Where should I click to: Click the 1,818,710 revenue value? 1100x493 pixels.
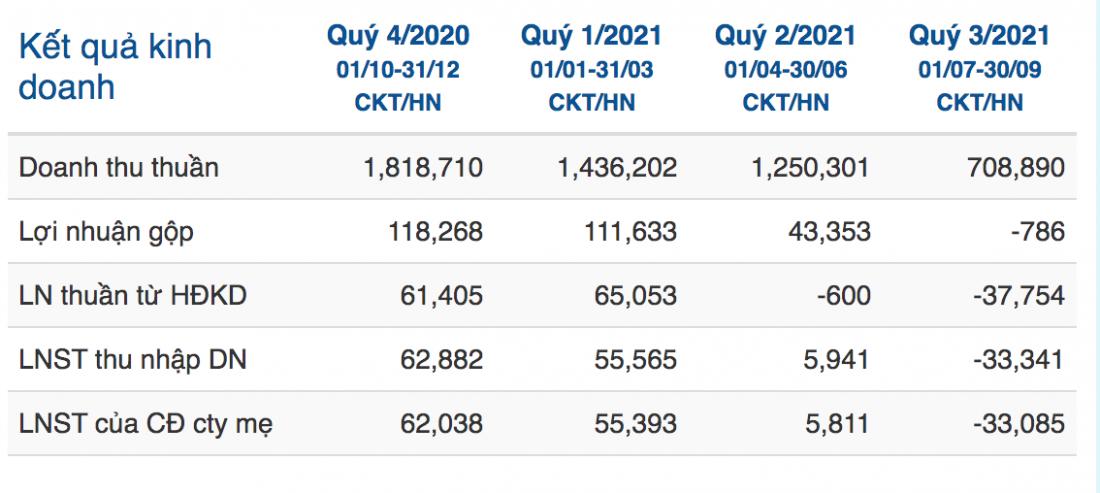(423, 168)
